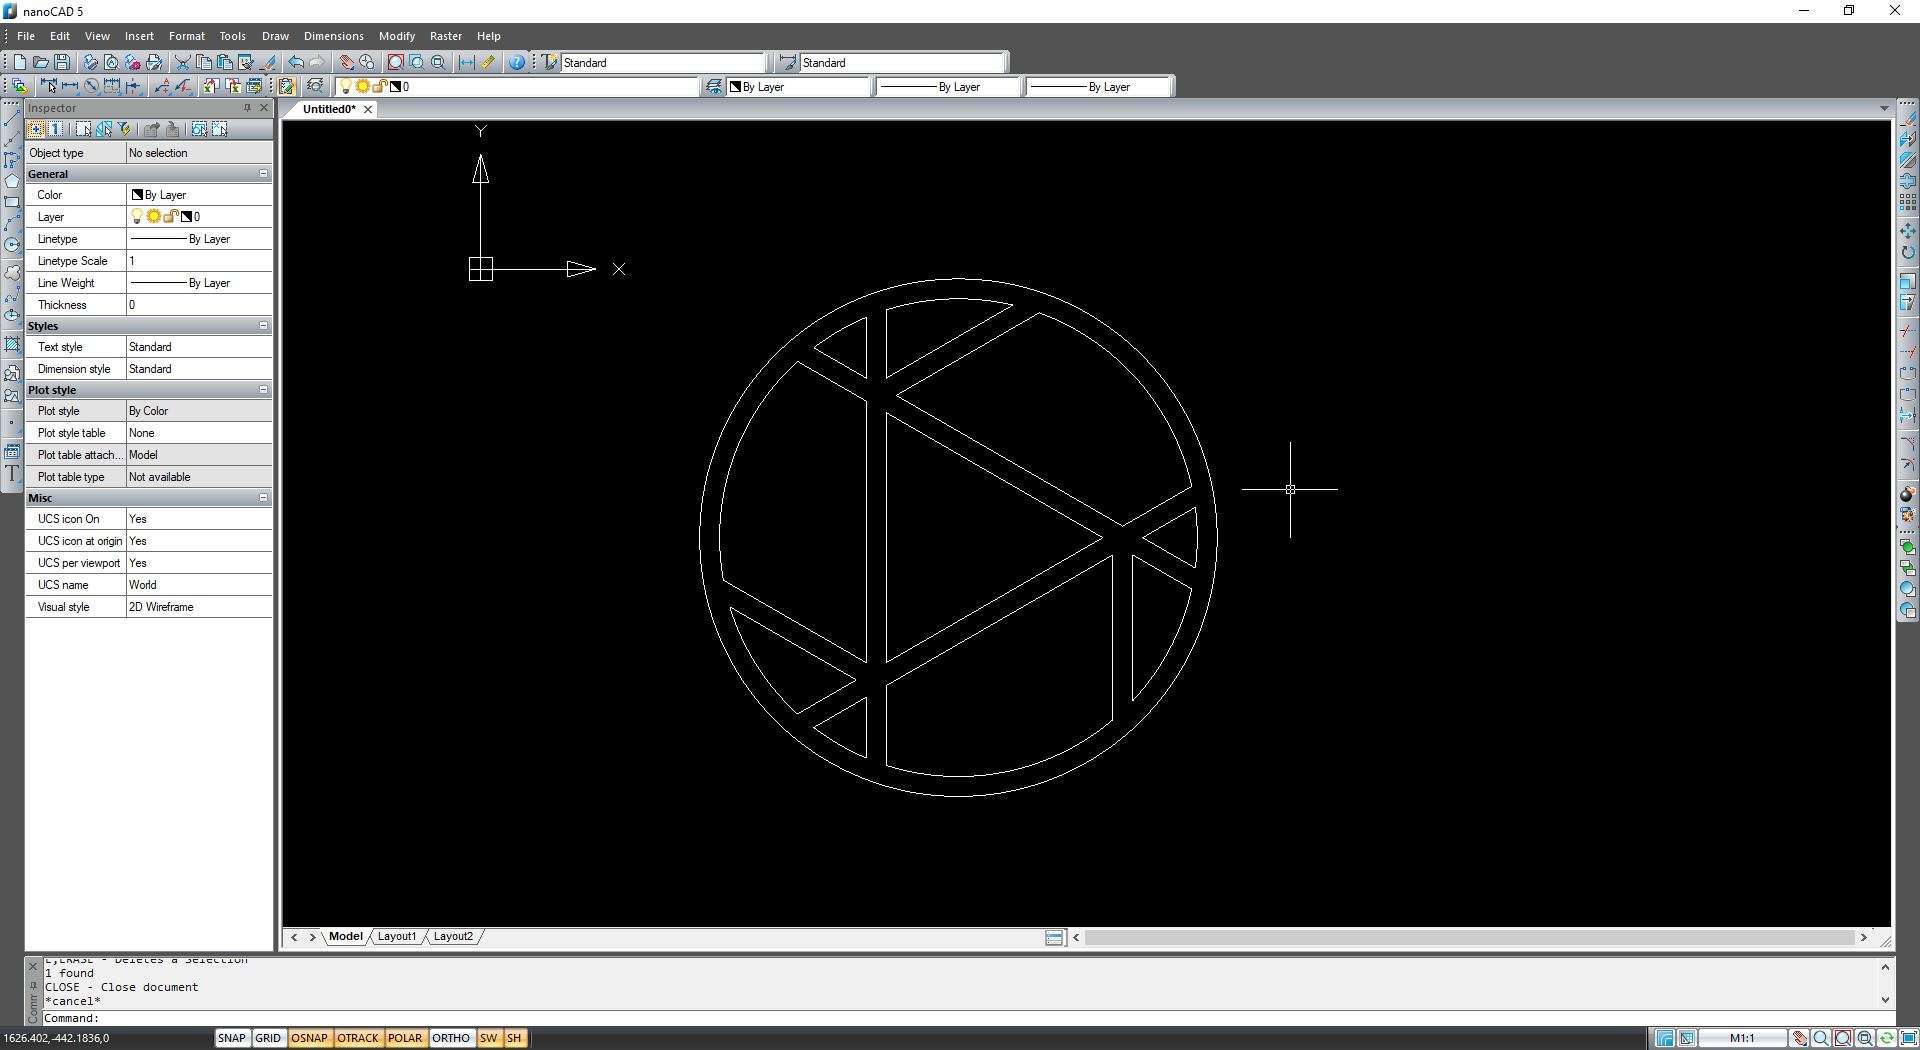Click the measure ruler icon
Screen dimensions: 1920x1050
pyautogui.click(x=487, y=62)
